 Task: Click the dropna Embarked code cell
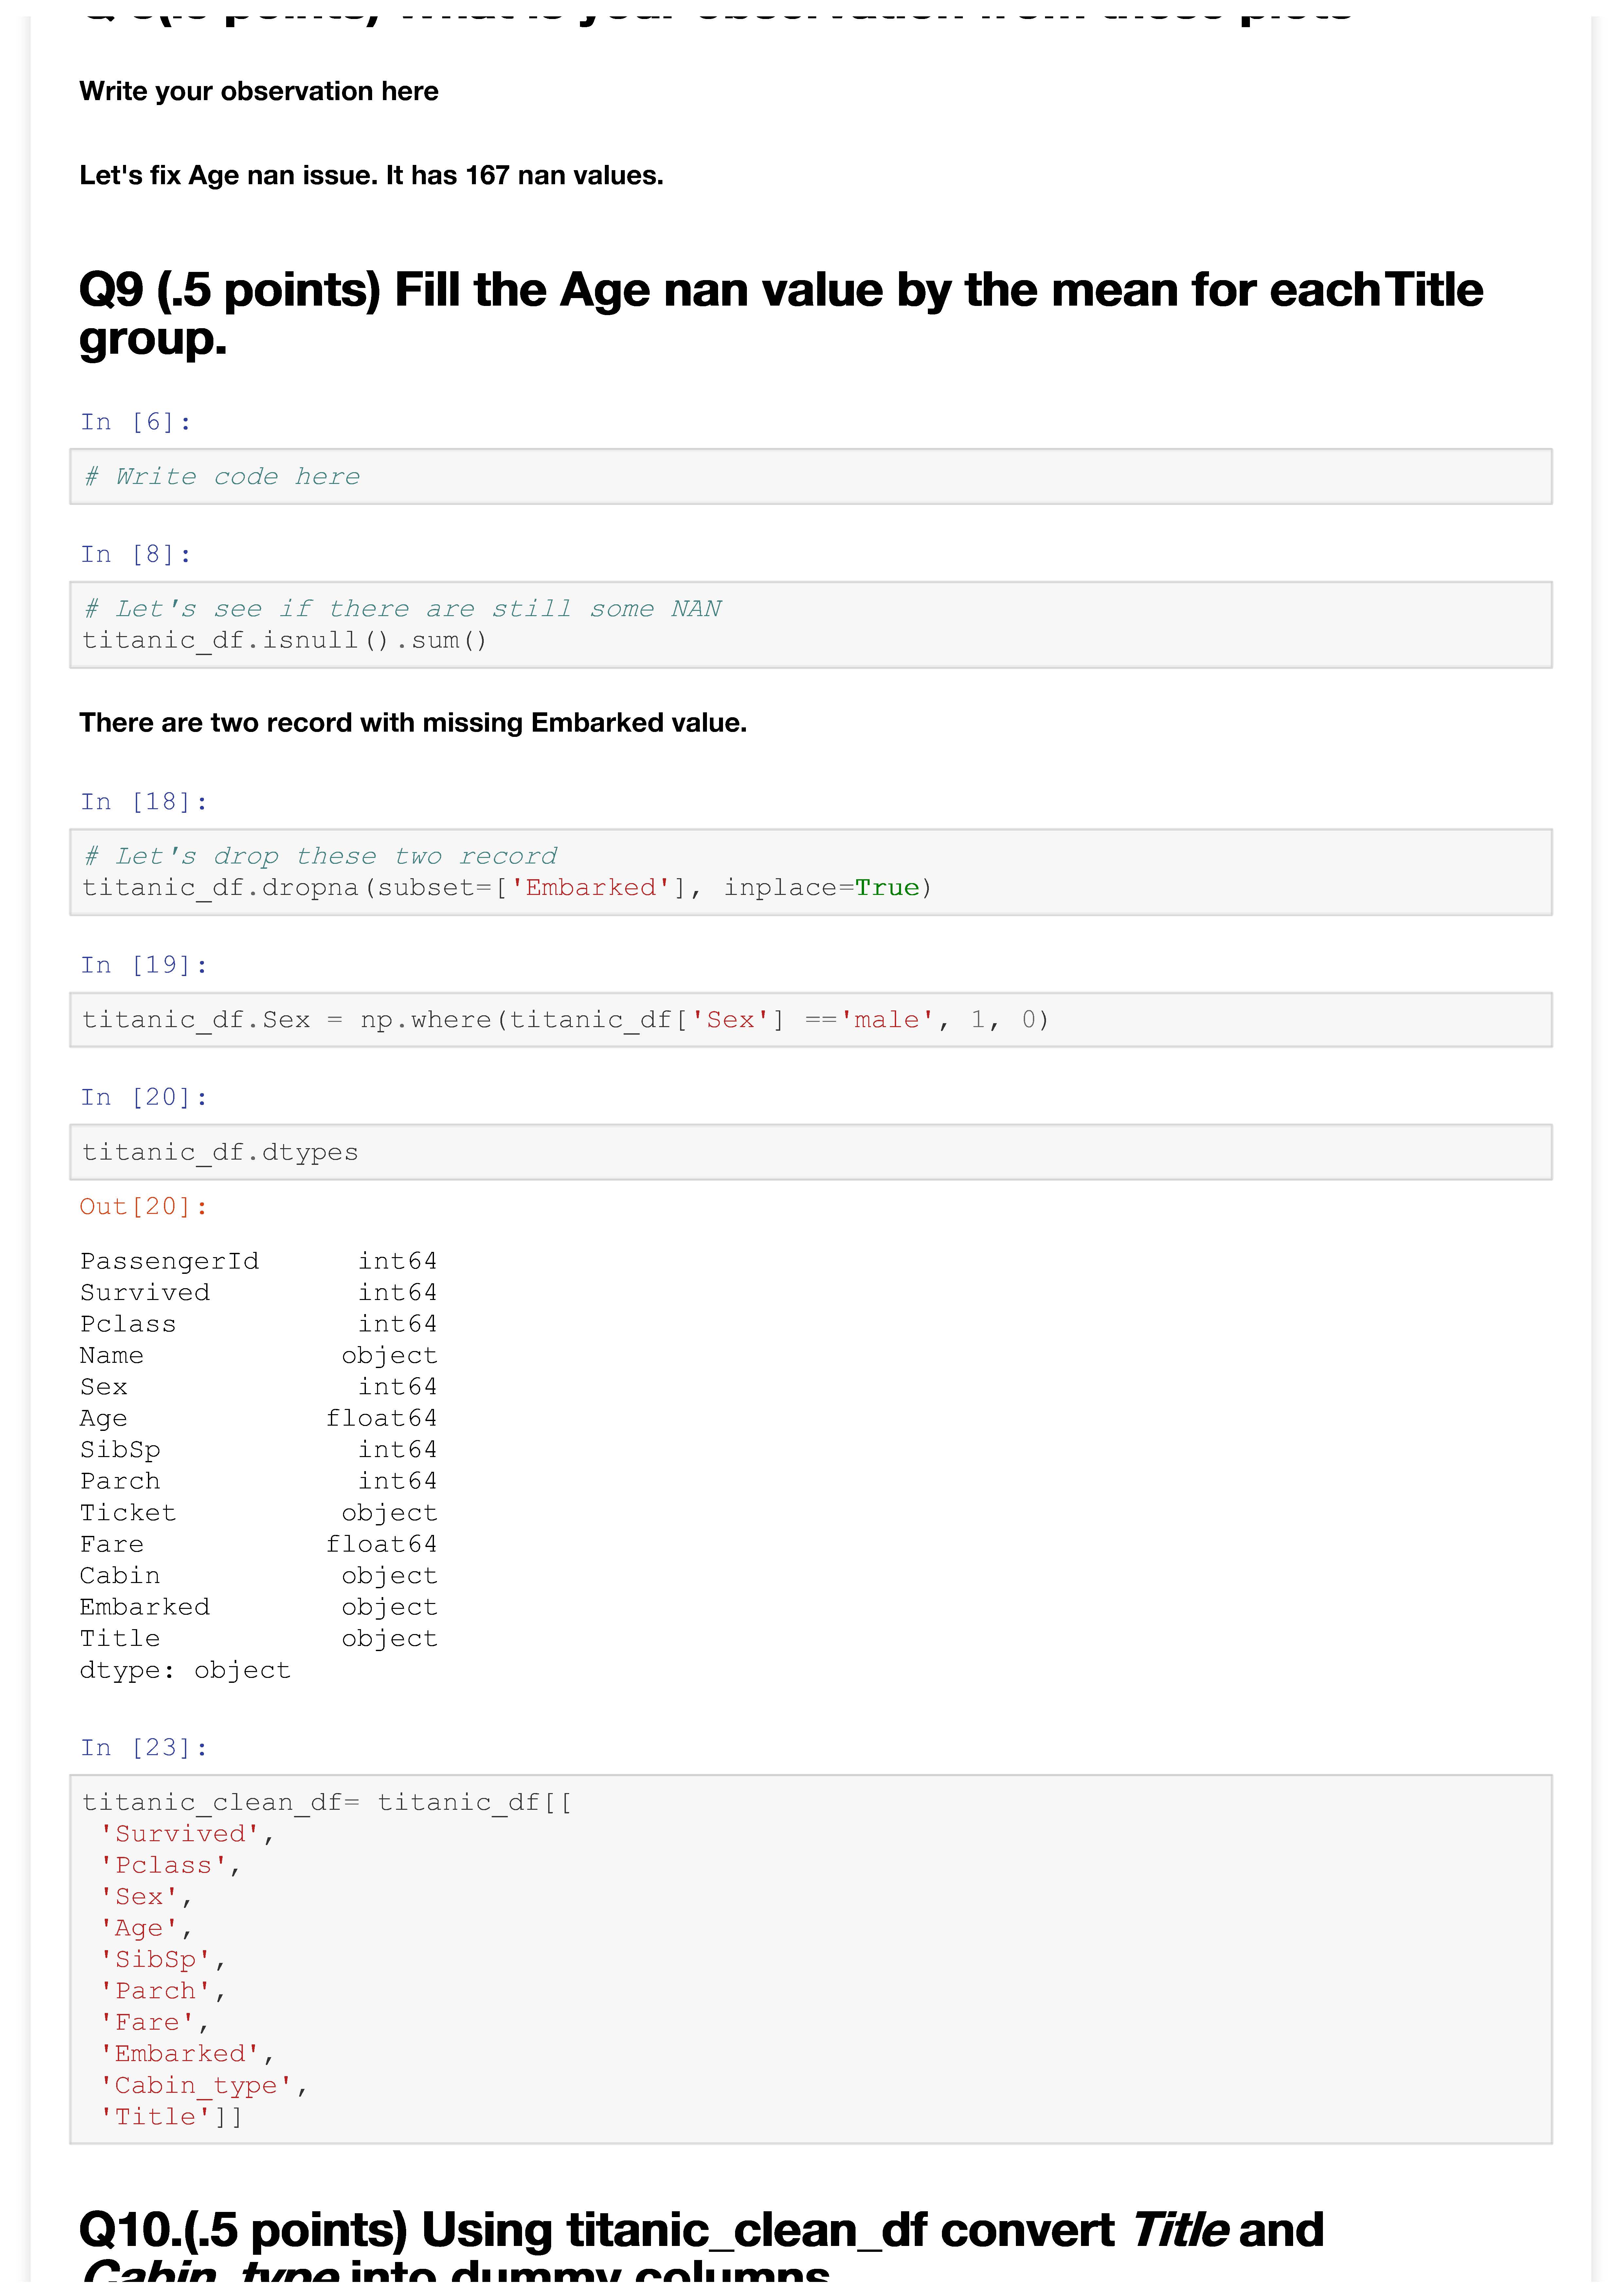(x=810, y=872)
